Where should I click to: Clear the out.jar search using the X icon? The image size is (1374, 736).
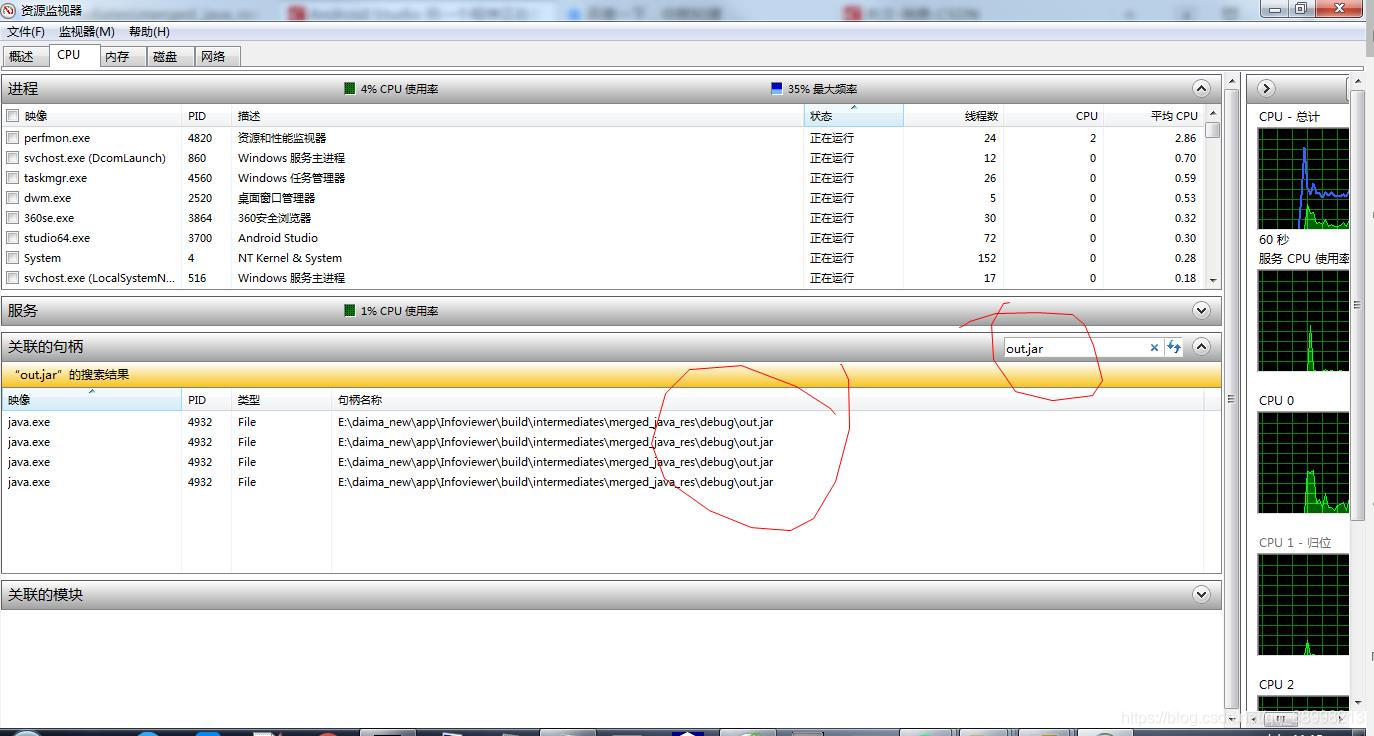[x=1155, y=348]
